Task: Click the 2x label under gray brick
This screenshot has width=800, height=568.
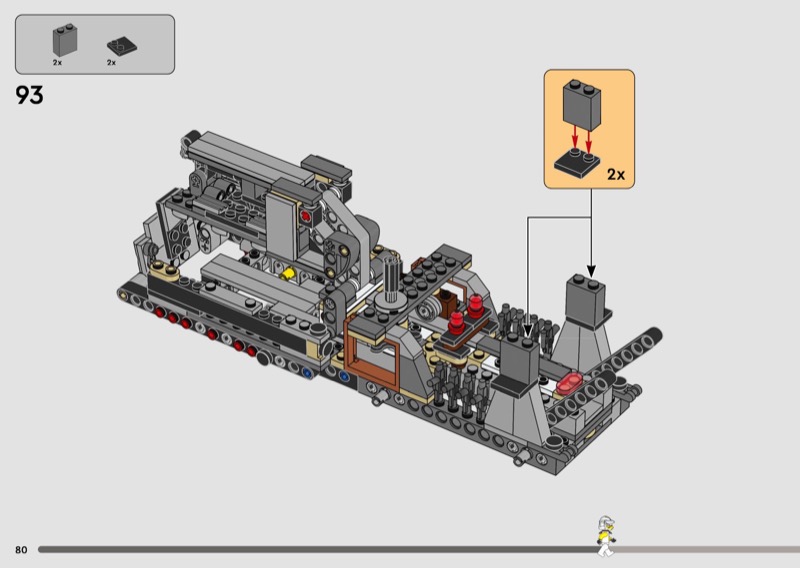Action: pyautogui.click(x=58, y=63)
